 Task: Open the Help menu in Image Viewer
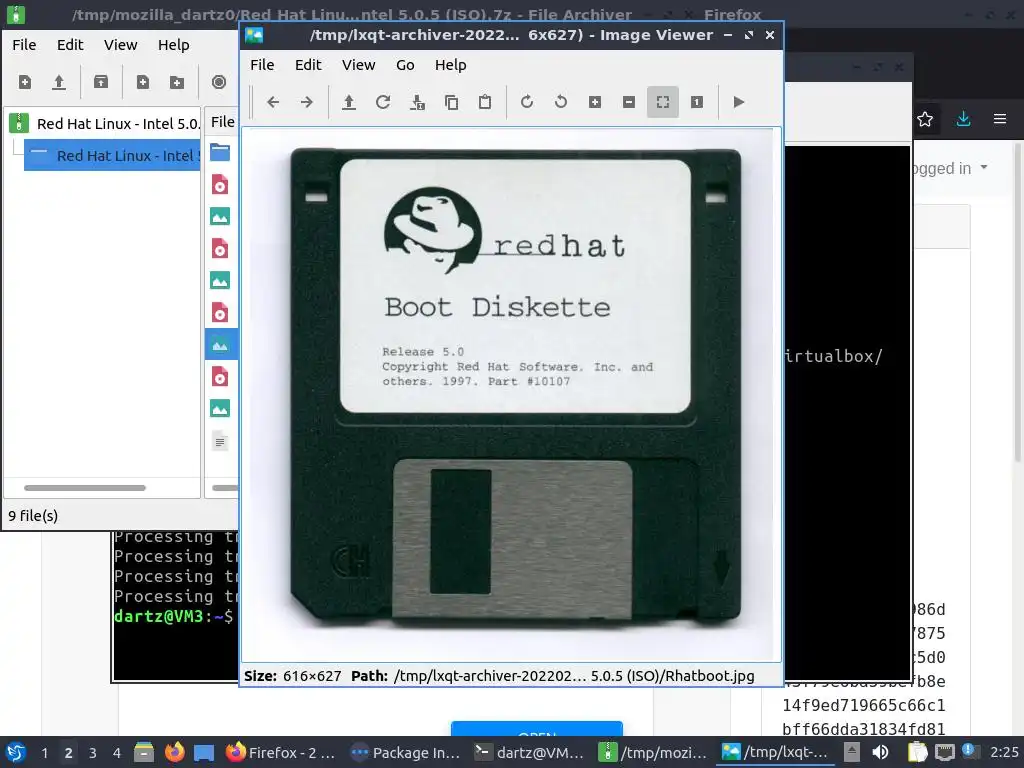[451, 65]
